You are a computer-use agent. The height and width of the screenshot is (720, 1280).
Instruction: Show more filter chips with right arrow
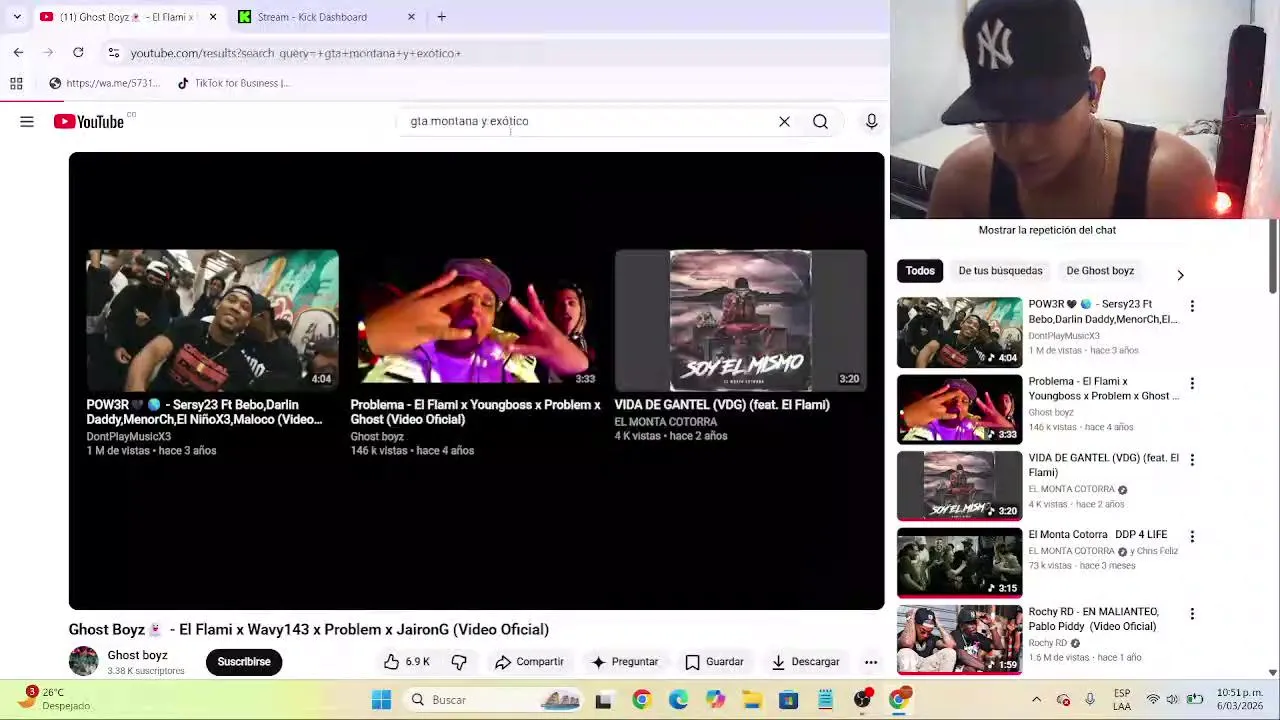click(x=1180, y=275)
